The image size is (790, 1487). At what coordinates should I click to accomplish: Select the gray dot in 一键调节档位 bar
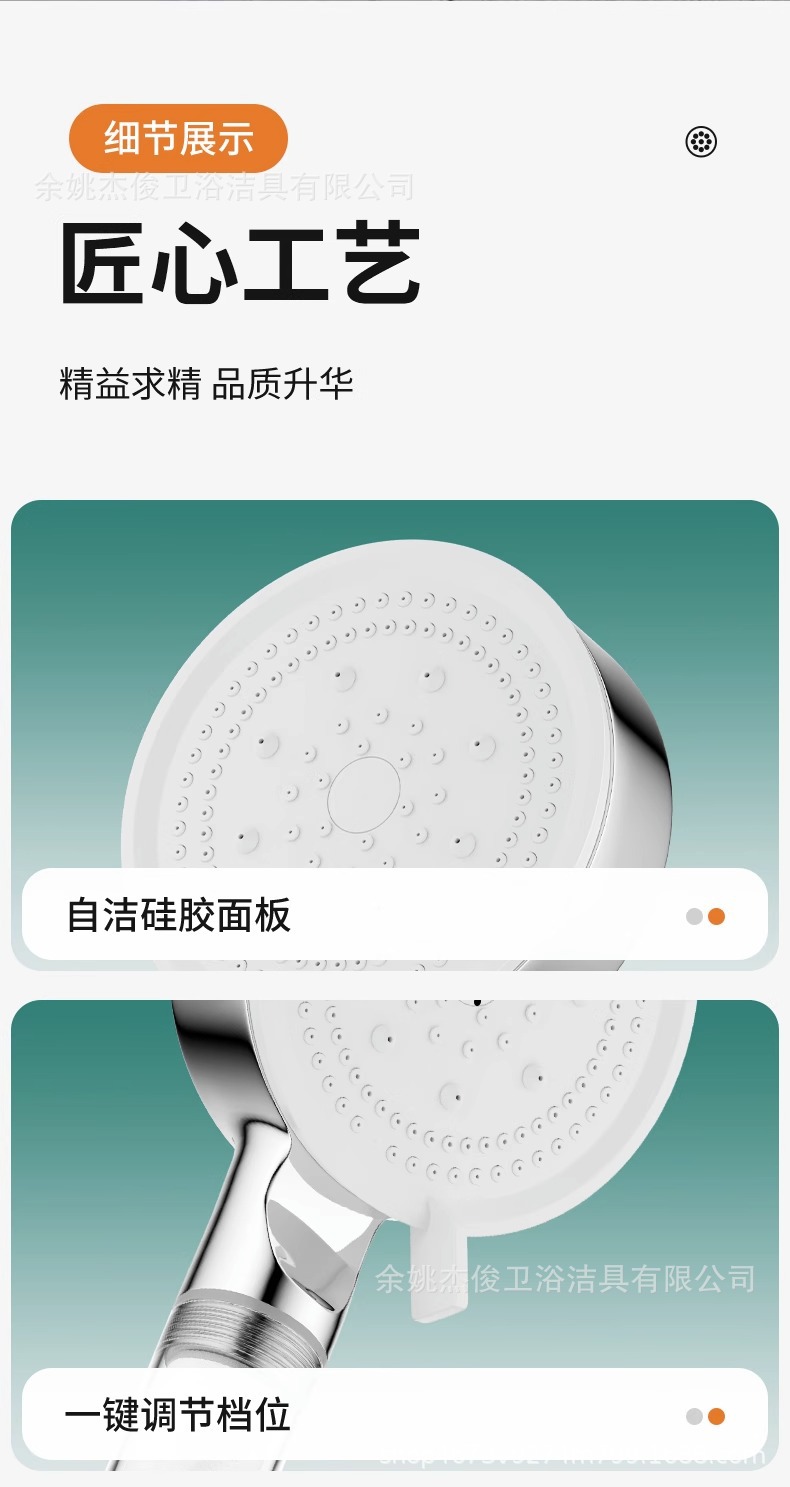point(694,1416)
